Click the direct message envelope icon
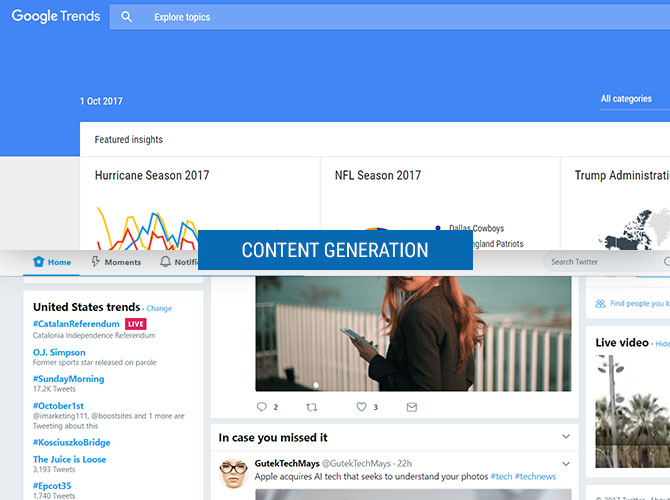This screenshot has height=500, width=670. pos(411,407)
